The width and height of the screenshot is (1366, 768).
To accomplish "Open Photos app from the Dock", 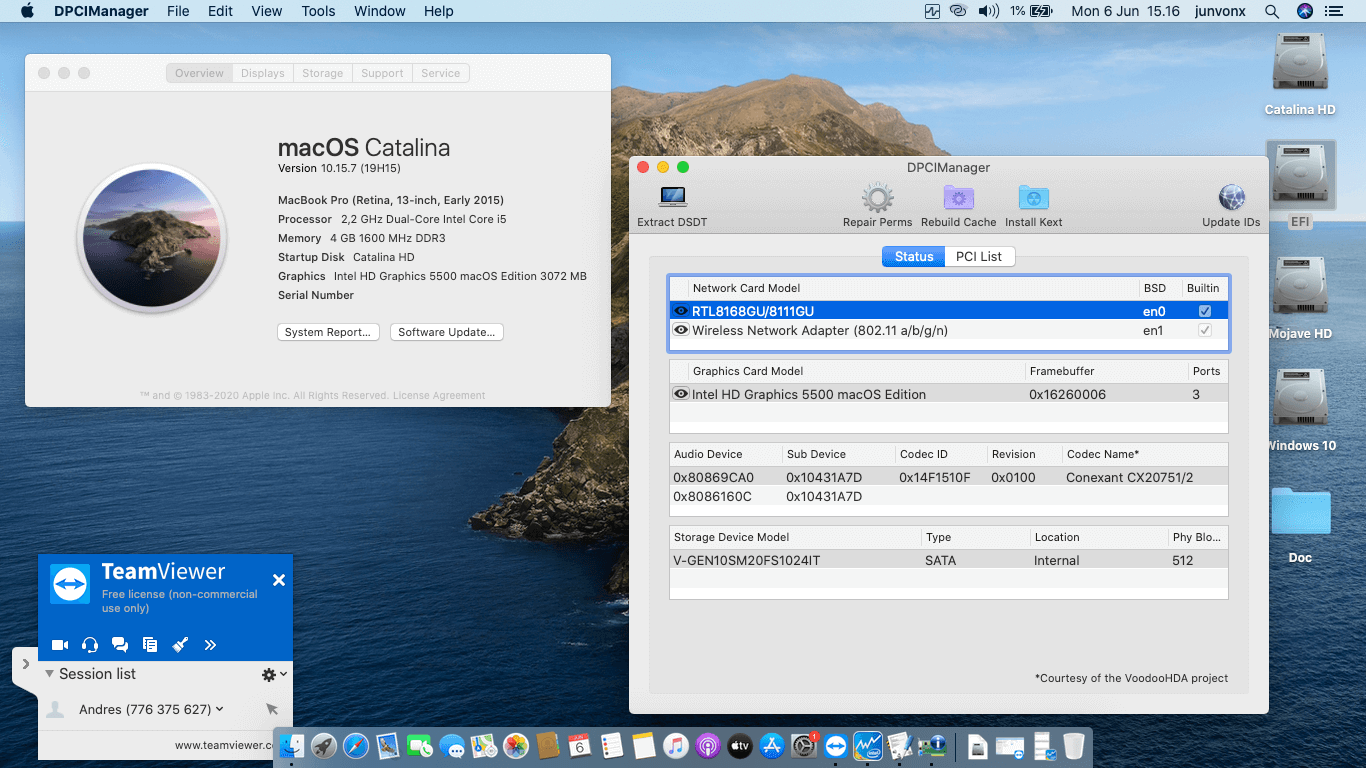I will 515,746.
